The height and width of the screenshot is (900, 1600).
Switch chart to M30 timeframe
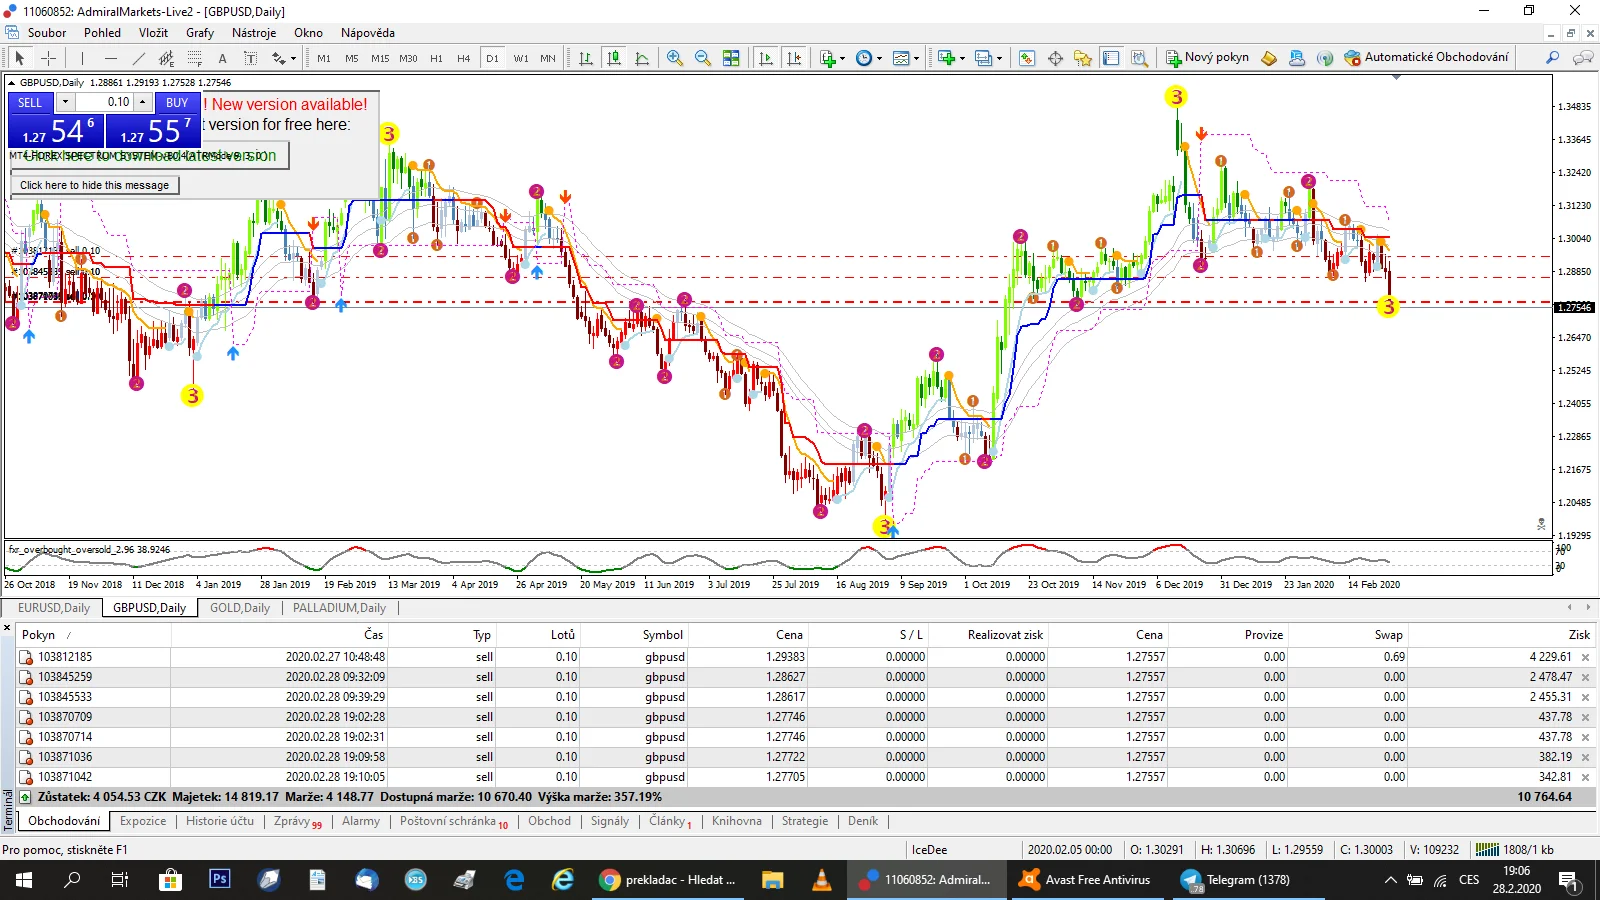(408, 58)
